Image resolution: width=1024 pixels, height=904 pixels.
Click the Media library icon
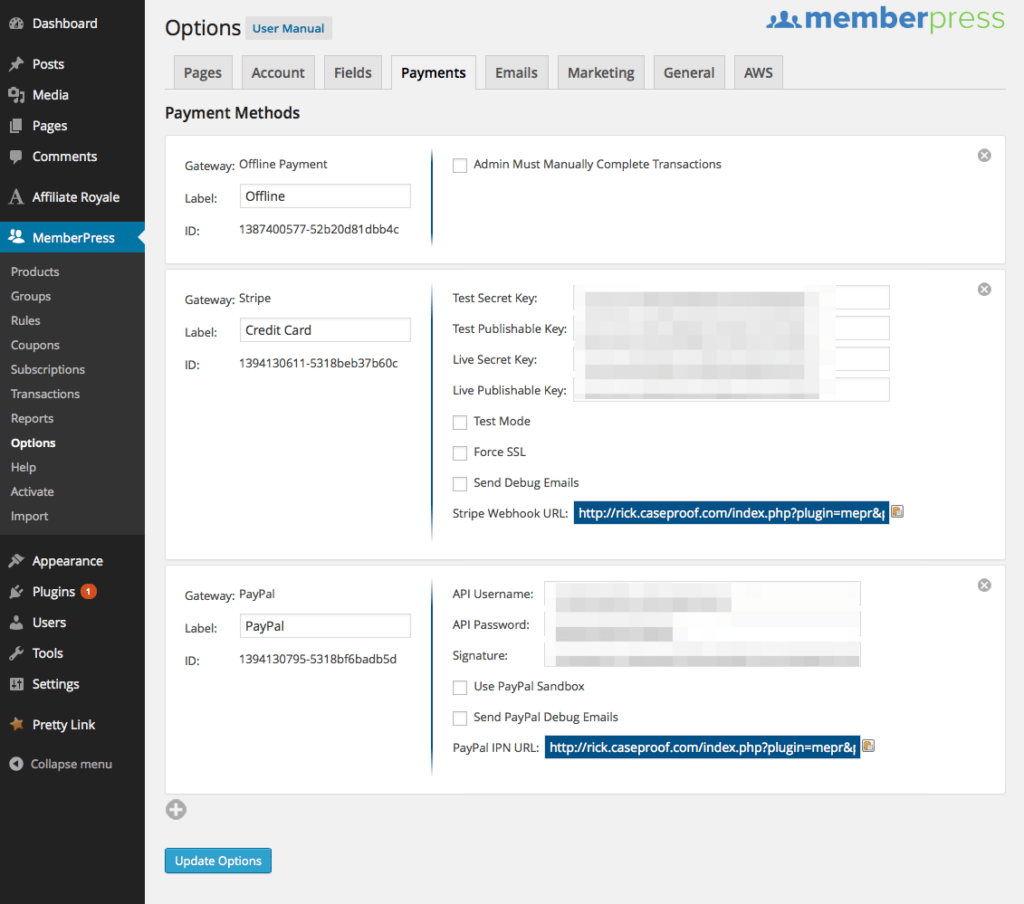click(16, 95)
